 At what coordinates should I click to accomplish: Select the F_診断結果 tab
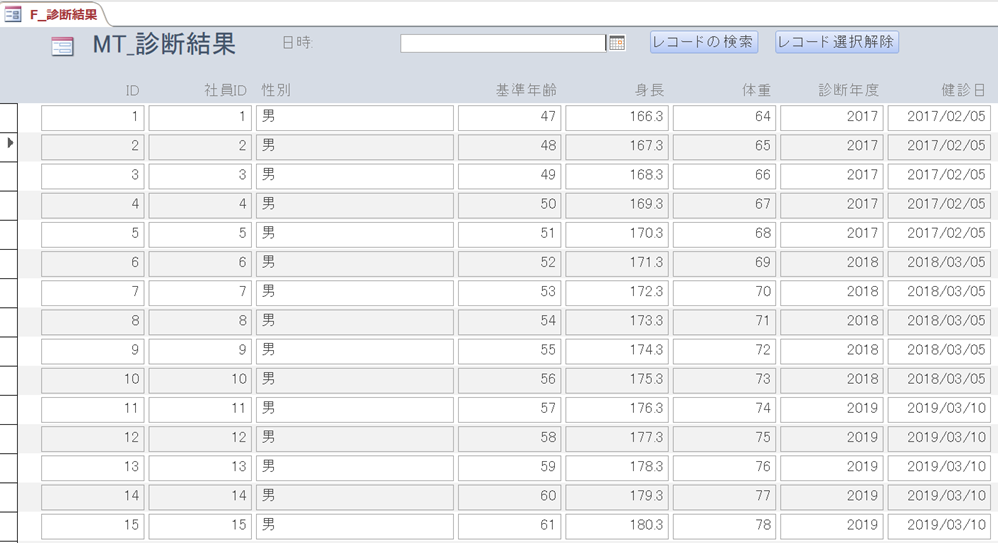(63, 15)
